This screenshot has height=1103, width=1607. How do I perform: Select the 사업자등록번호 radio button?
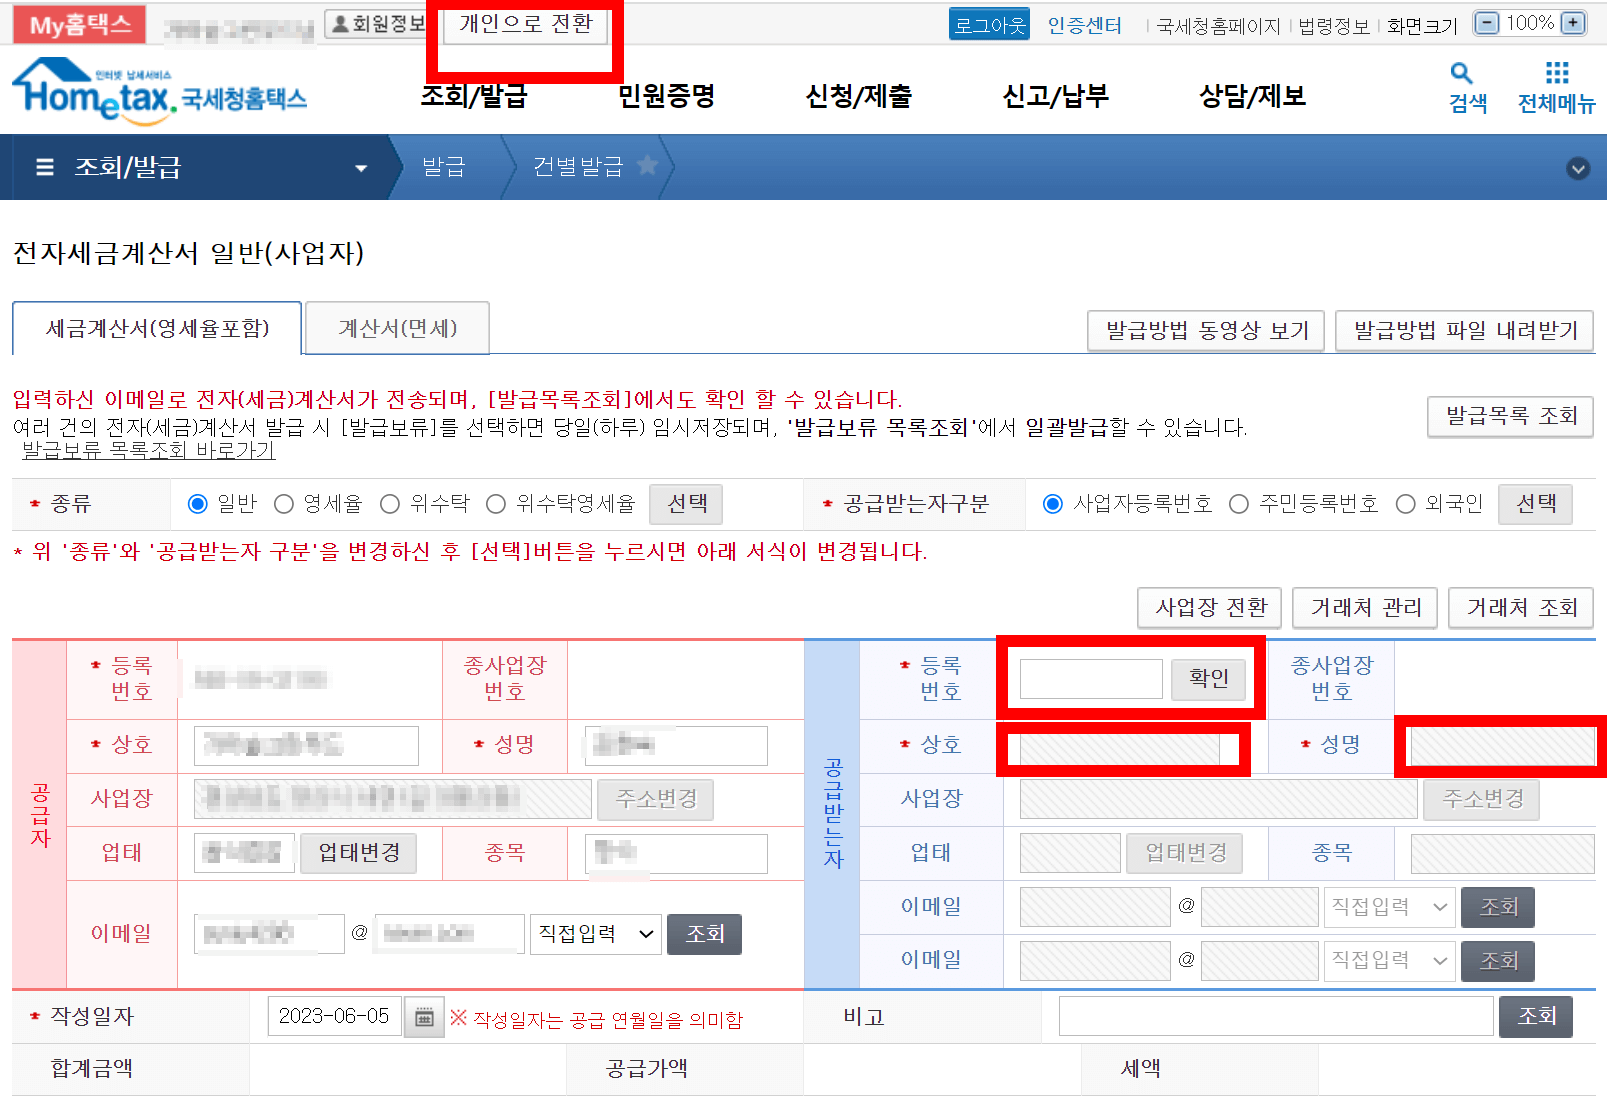point(1053,504)
